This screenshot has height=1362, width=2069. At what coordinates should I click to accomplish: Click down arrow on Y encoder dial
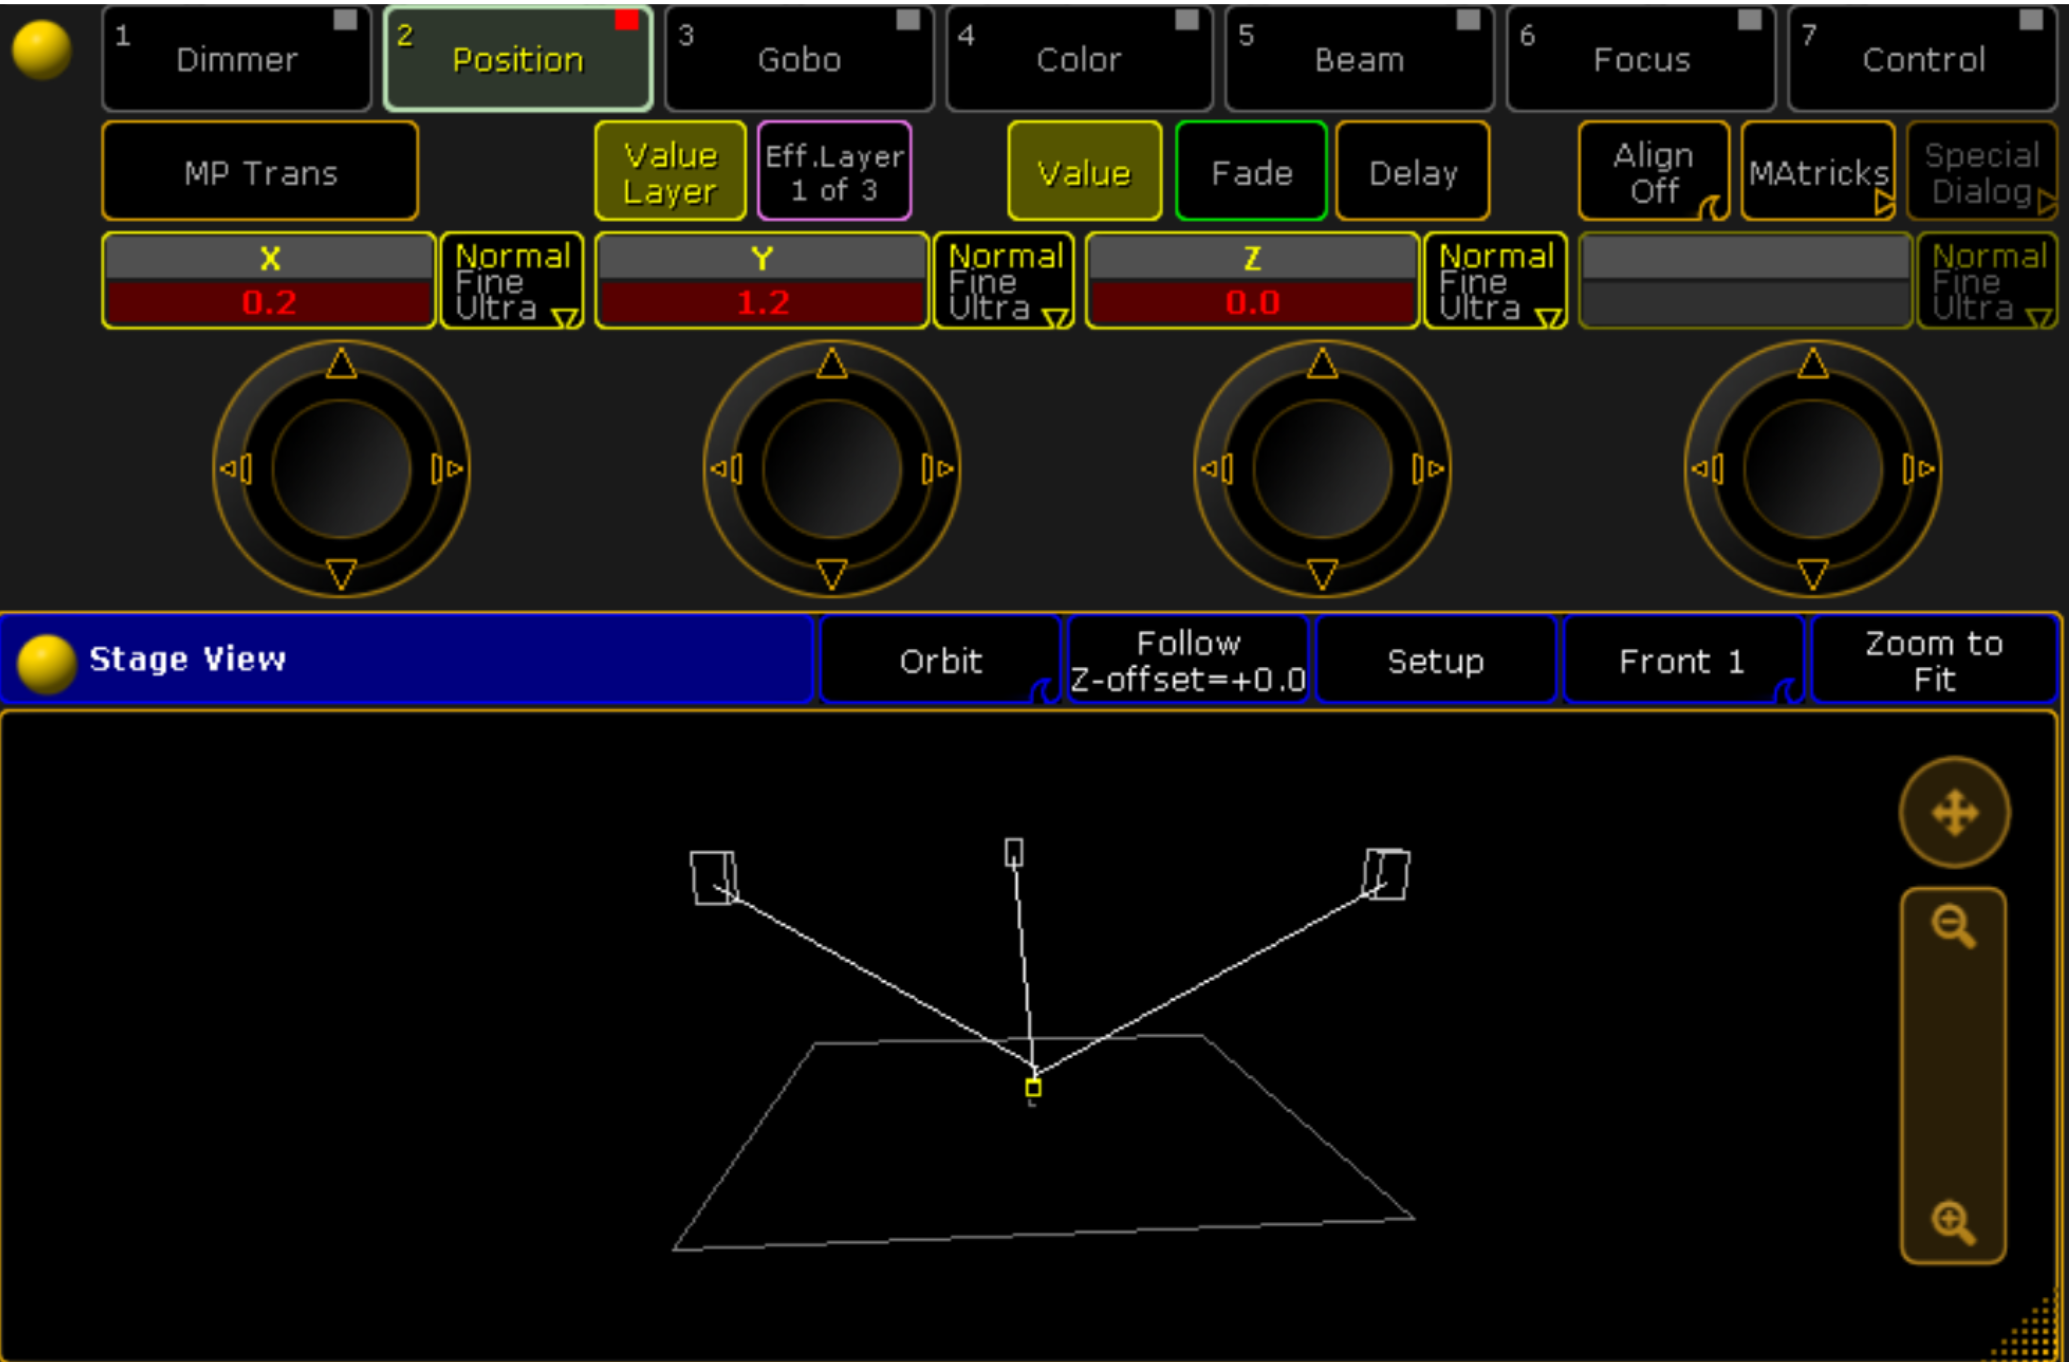click(832, 575)
